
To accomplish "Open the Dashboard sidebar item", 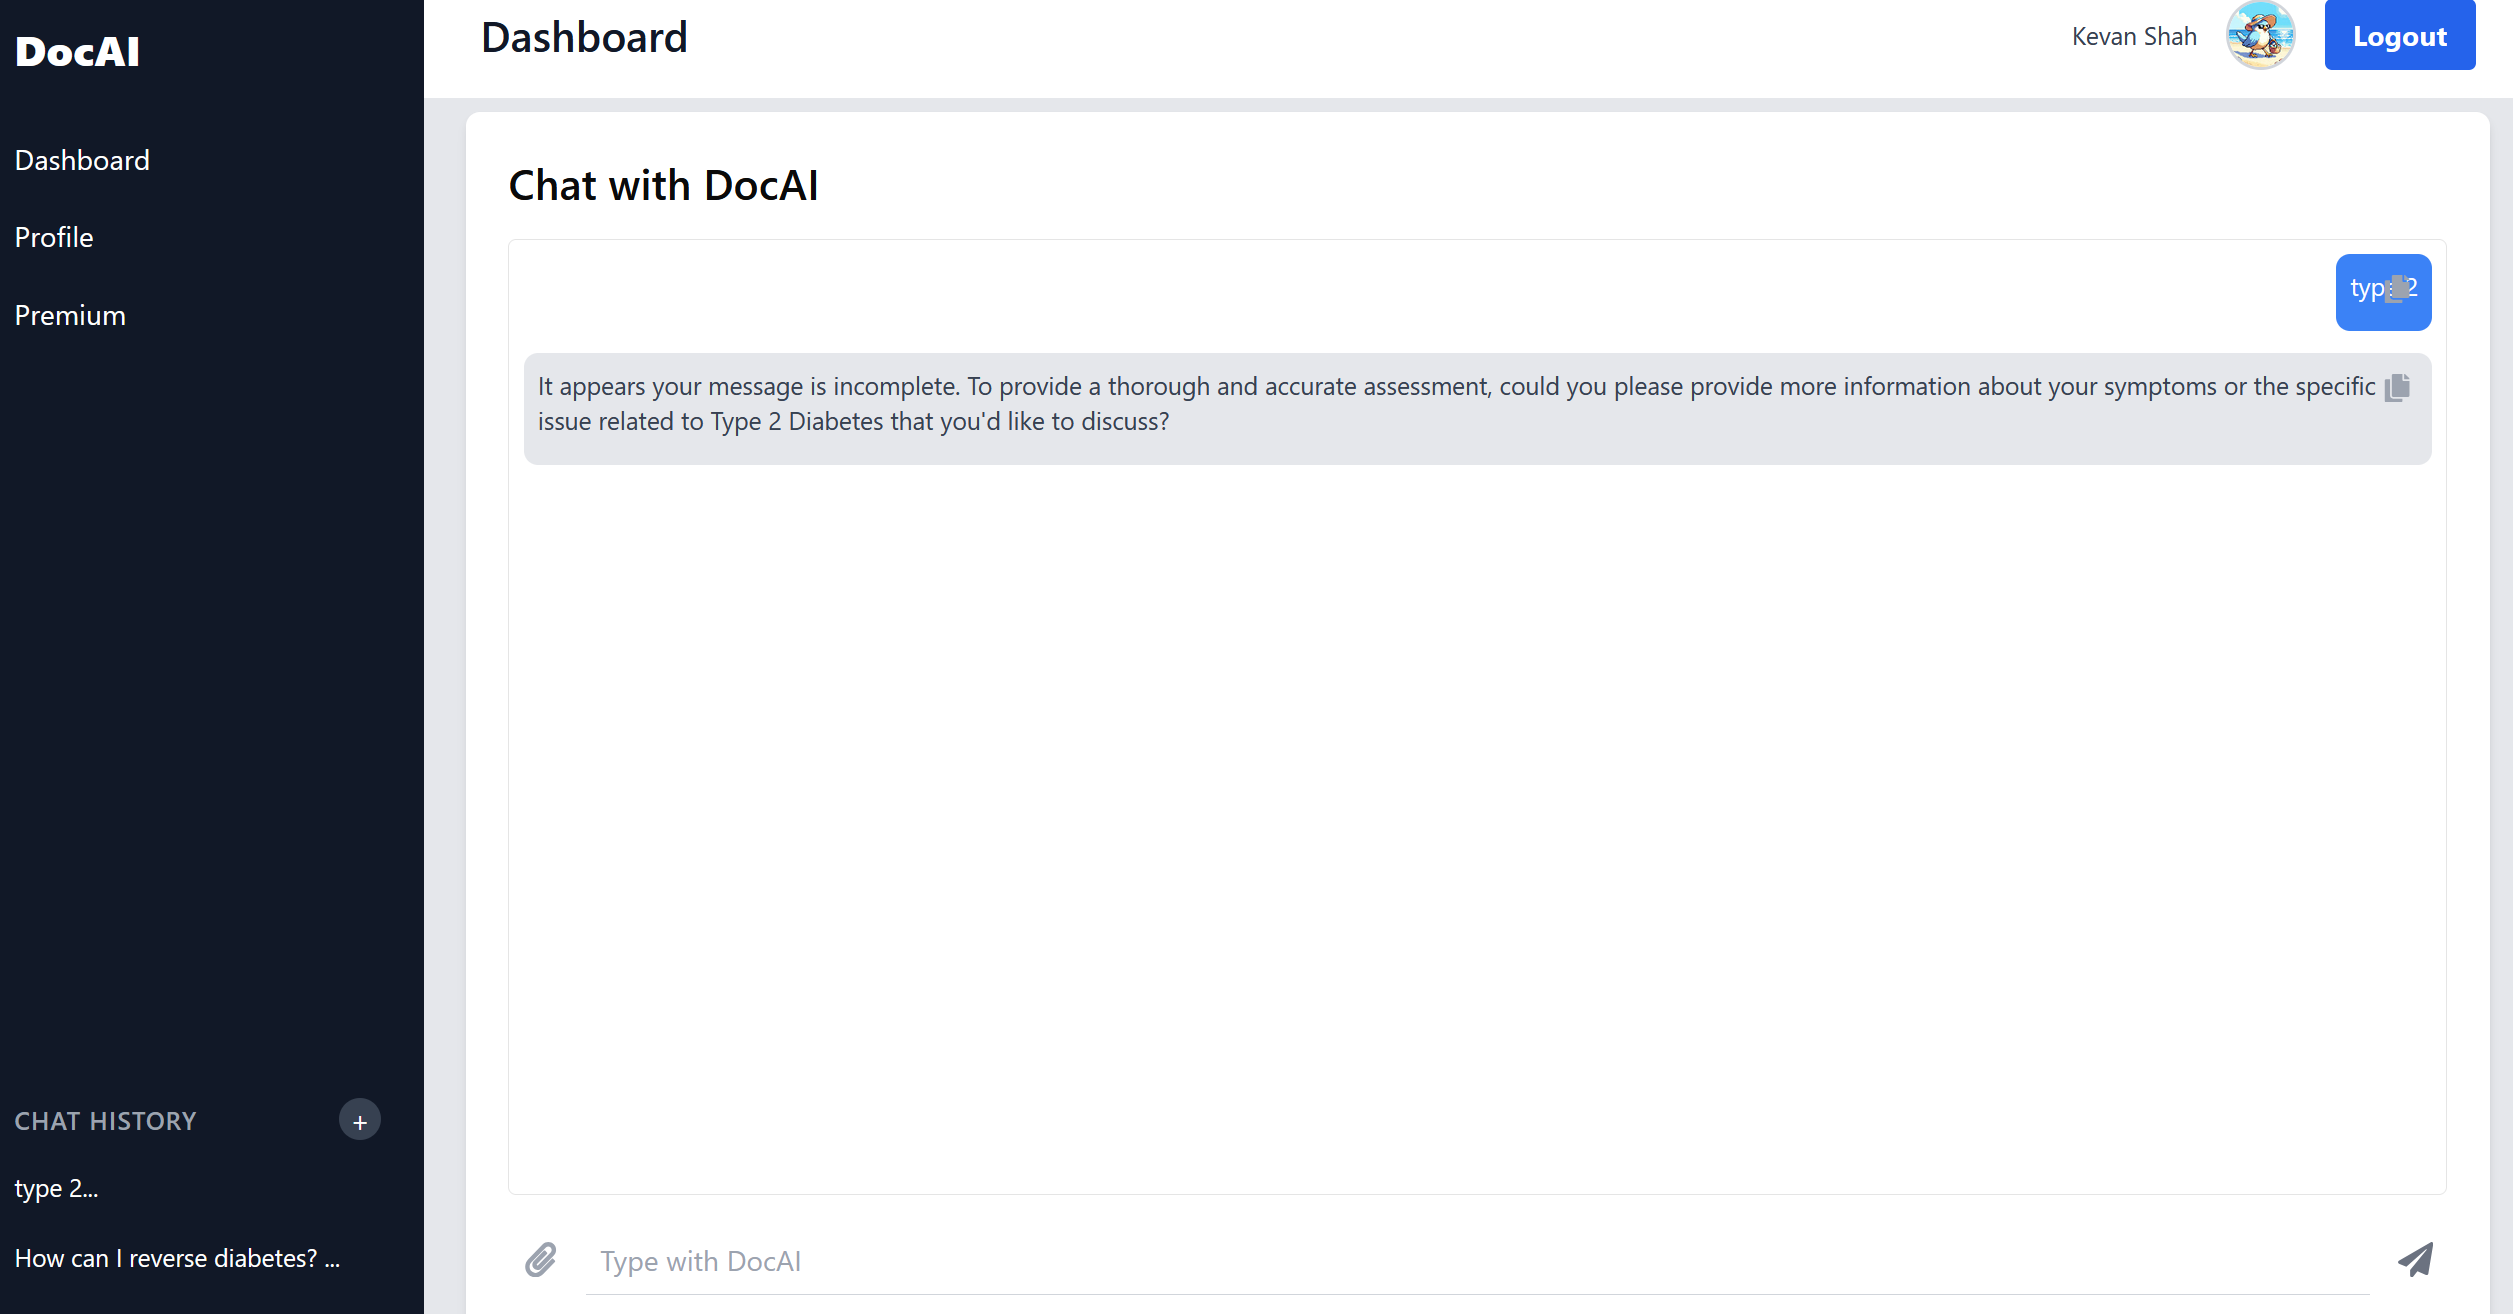I will pyautogui.click(x=82, y=160).
